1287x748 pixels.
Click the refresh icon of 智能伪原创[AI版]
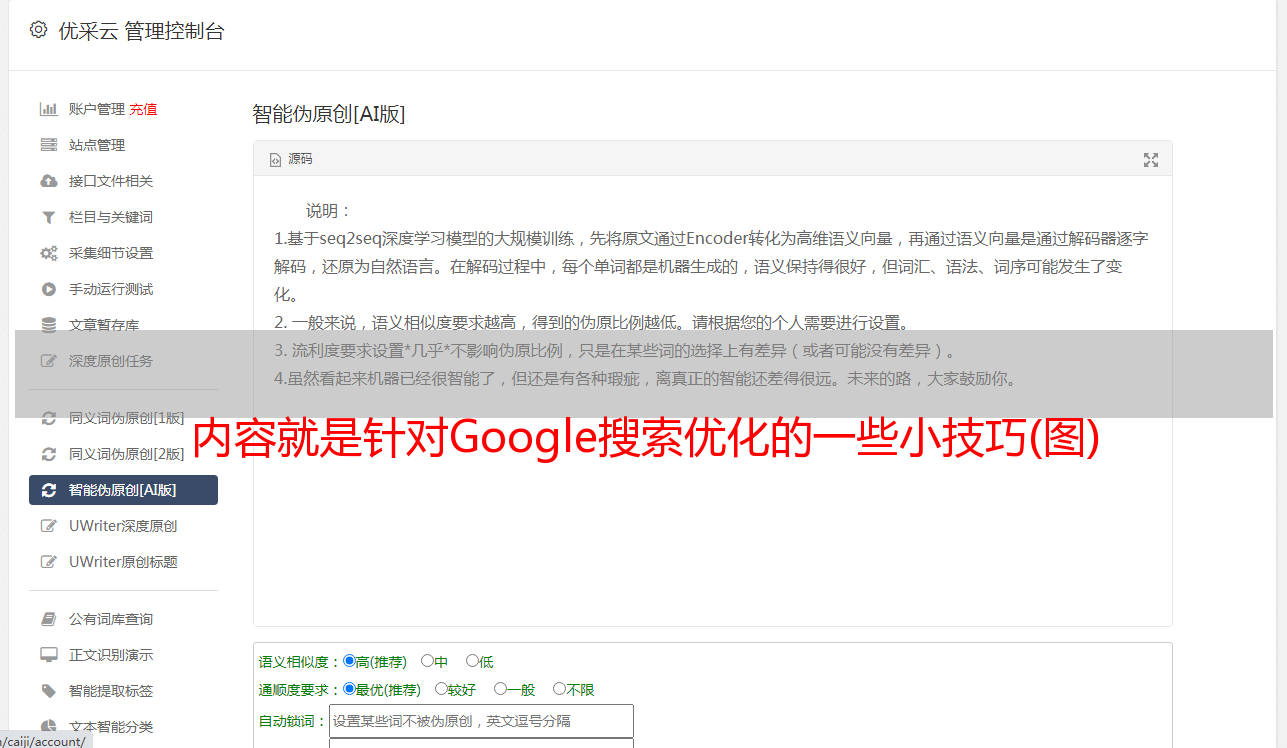pos(48,490)
